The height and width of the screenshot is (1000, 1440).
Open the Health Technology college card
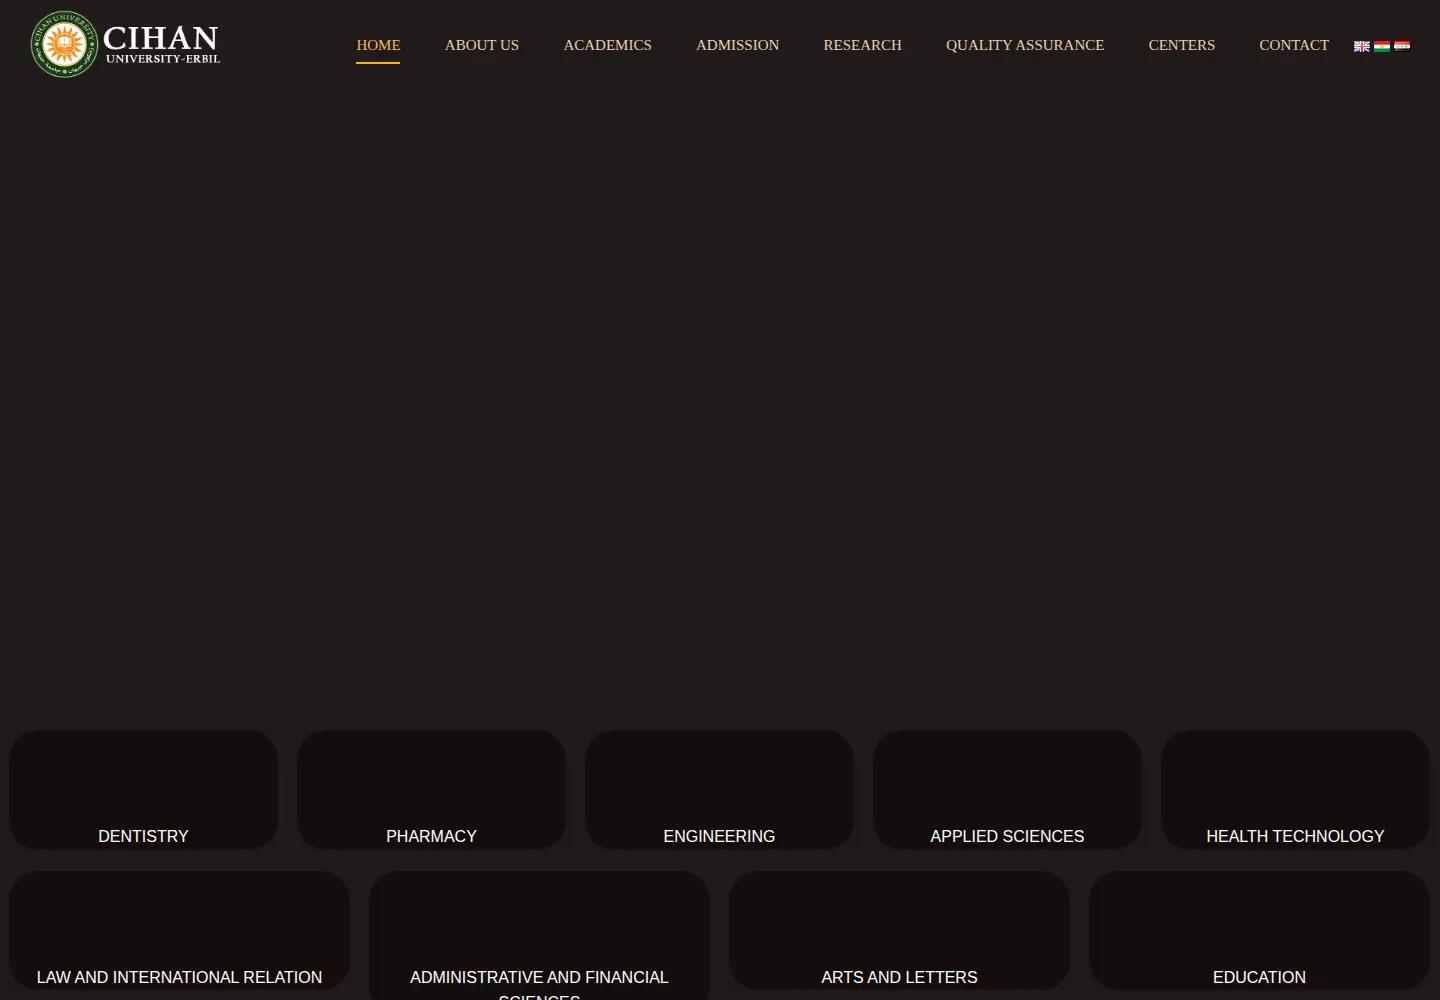[1295, 790]
